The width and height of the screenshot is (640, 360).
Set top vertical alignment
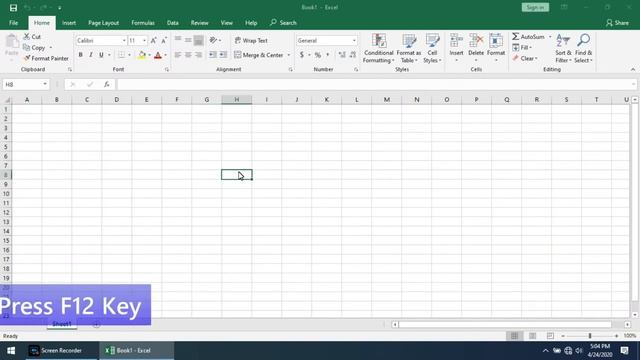(x=178, y=40)
